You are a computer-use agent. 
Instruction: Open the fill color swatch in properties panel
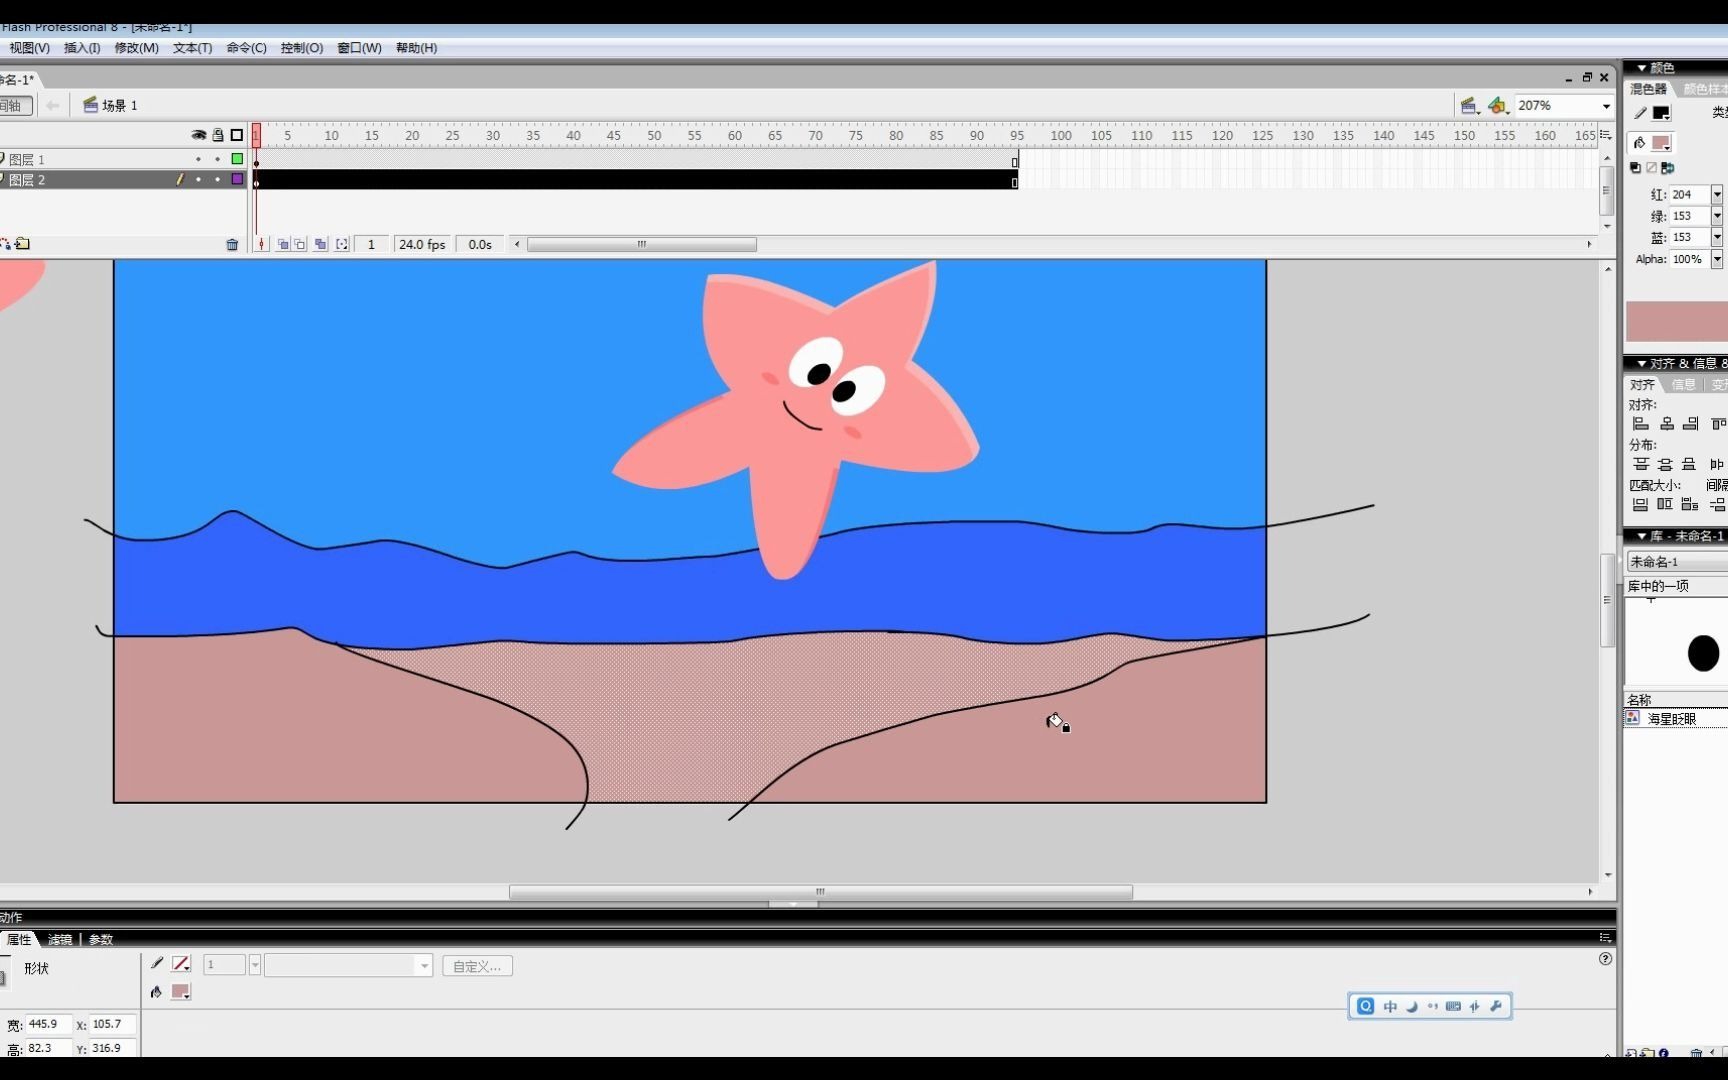[x=181, y=992]
